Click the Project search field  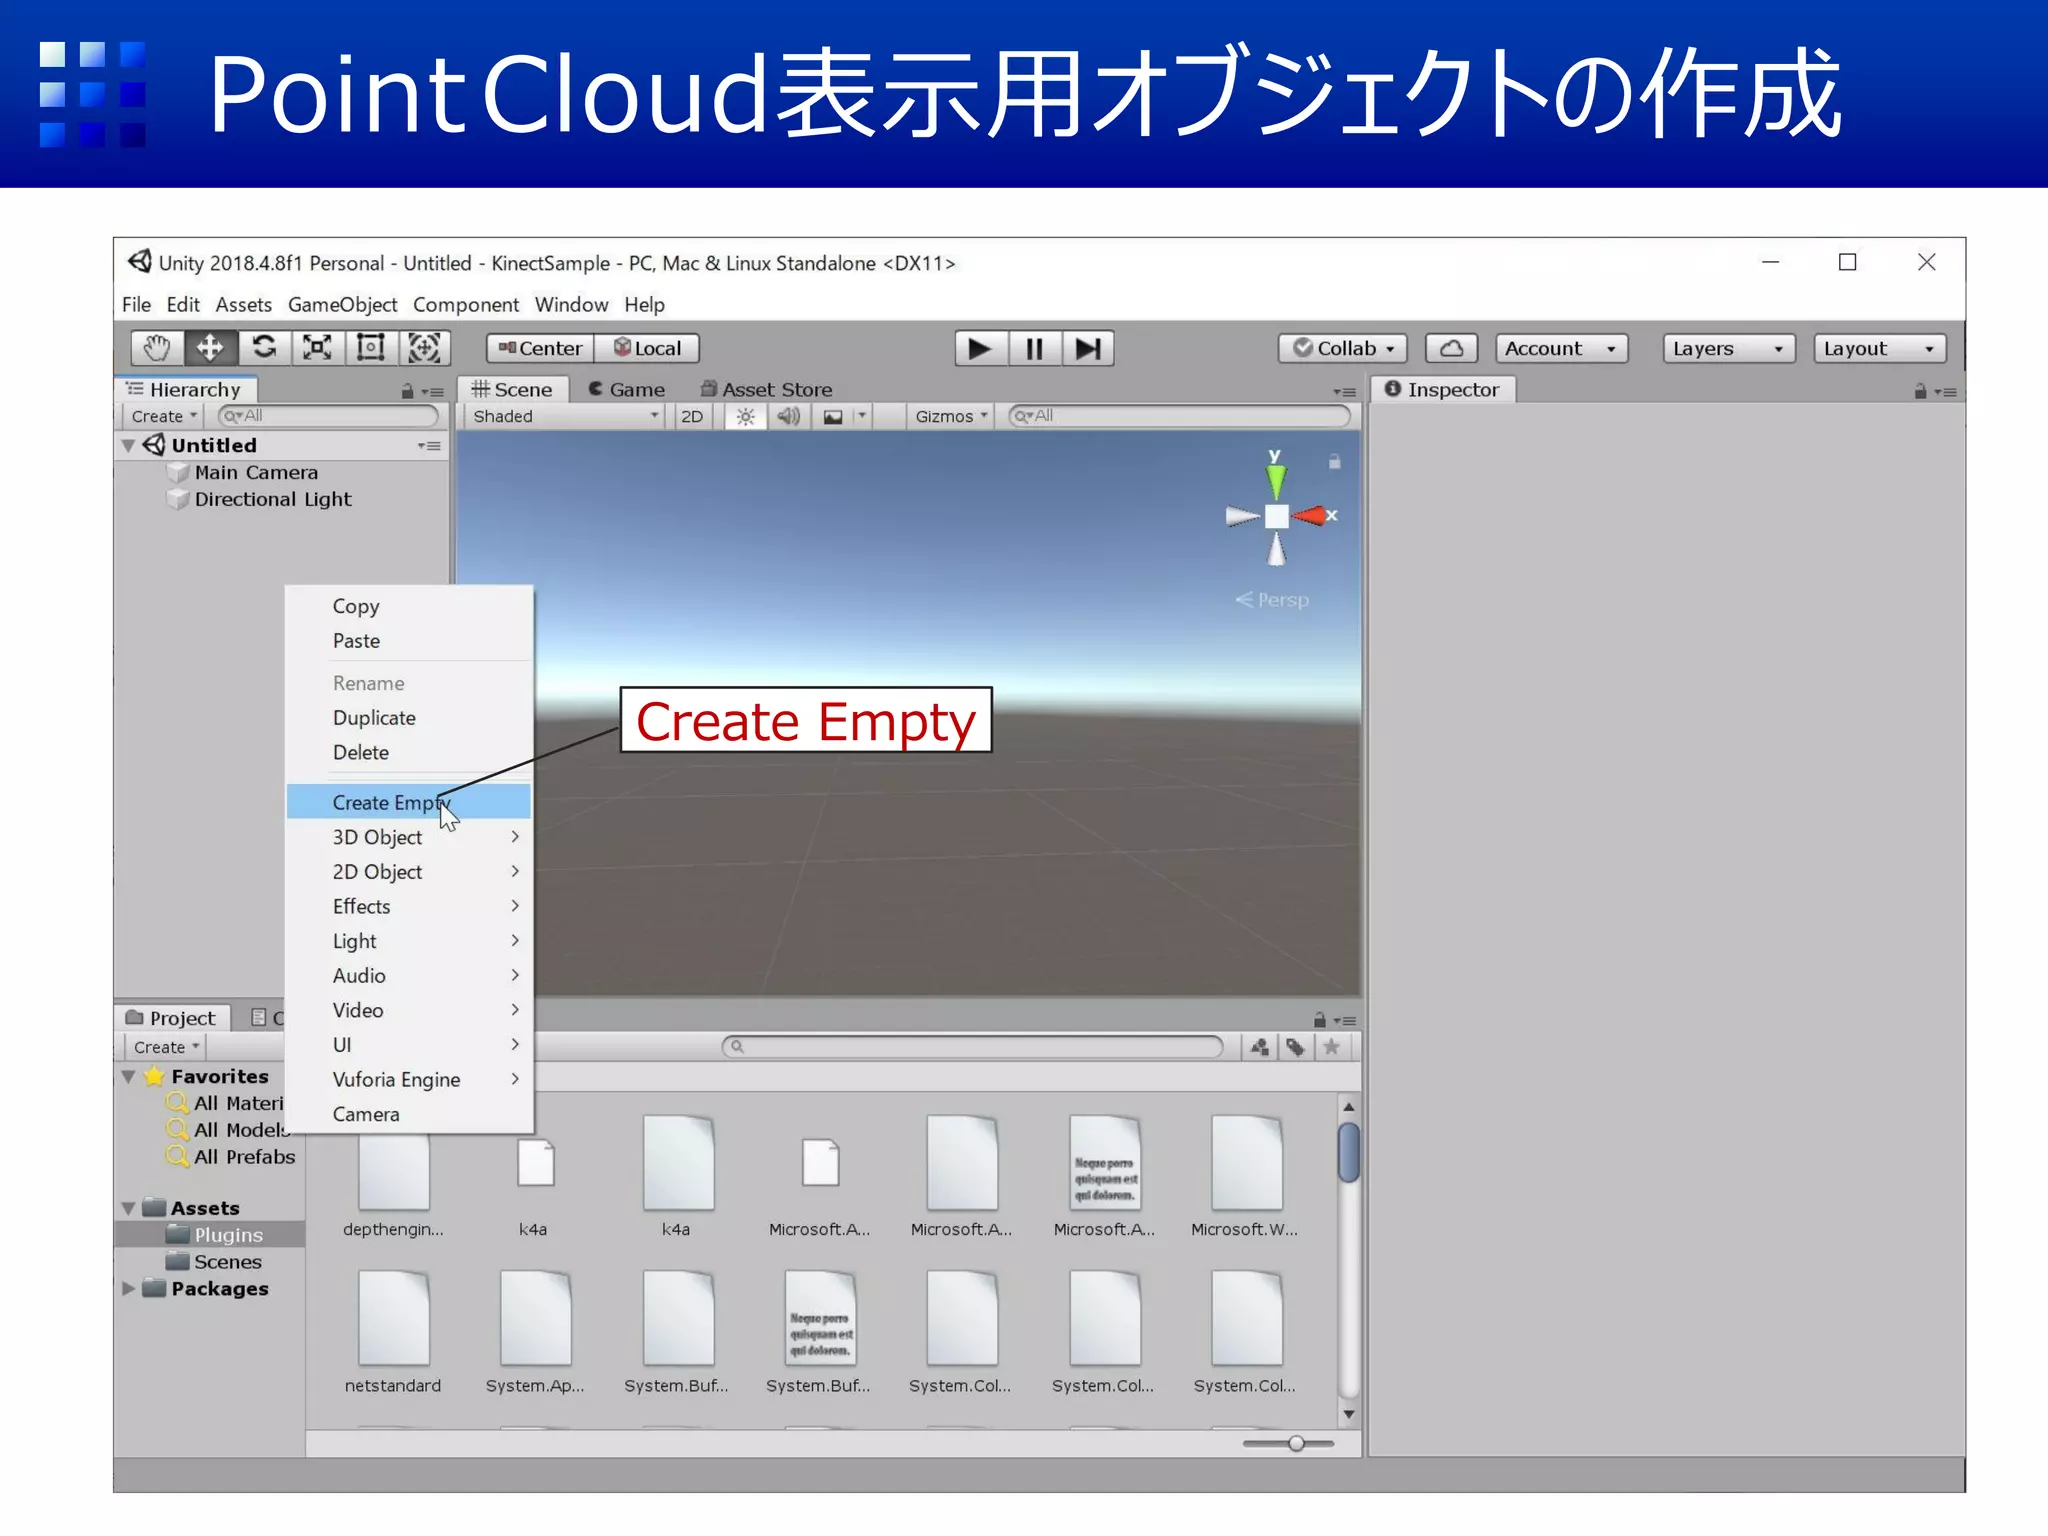click(x=972, y=1047)
